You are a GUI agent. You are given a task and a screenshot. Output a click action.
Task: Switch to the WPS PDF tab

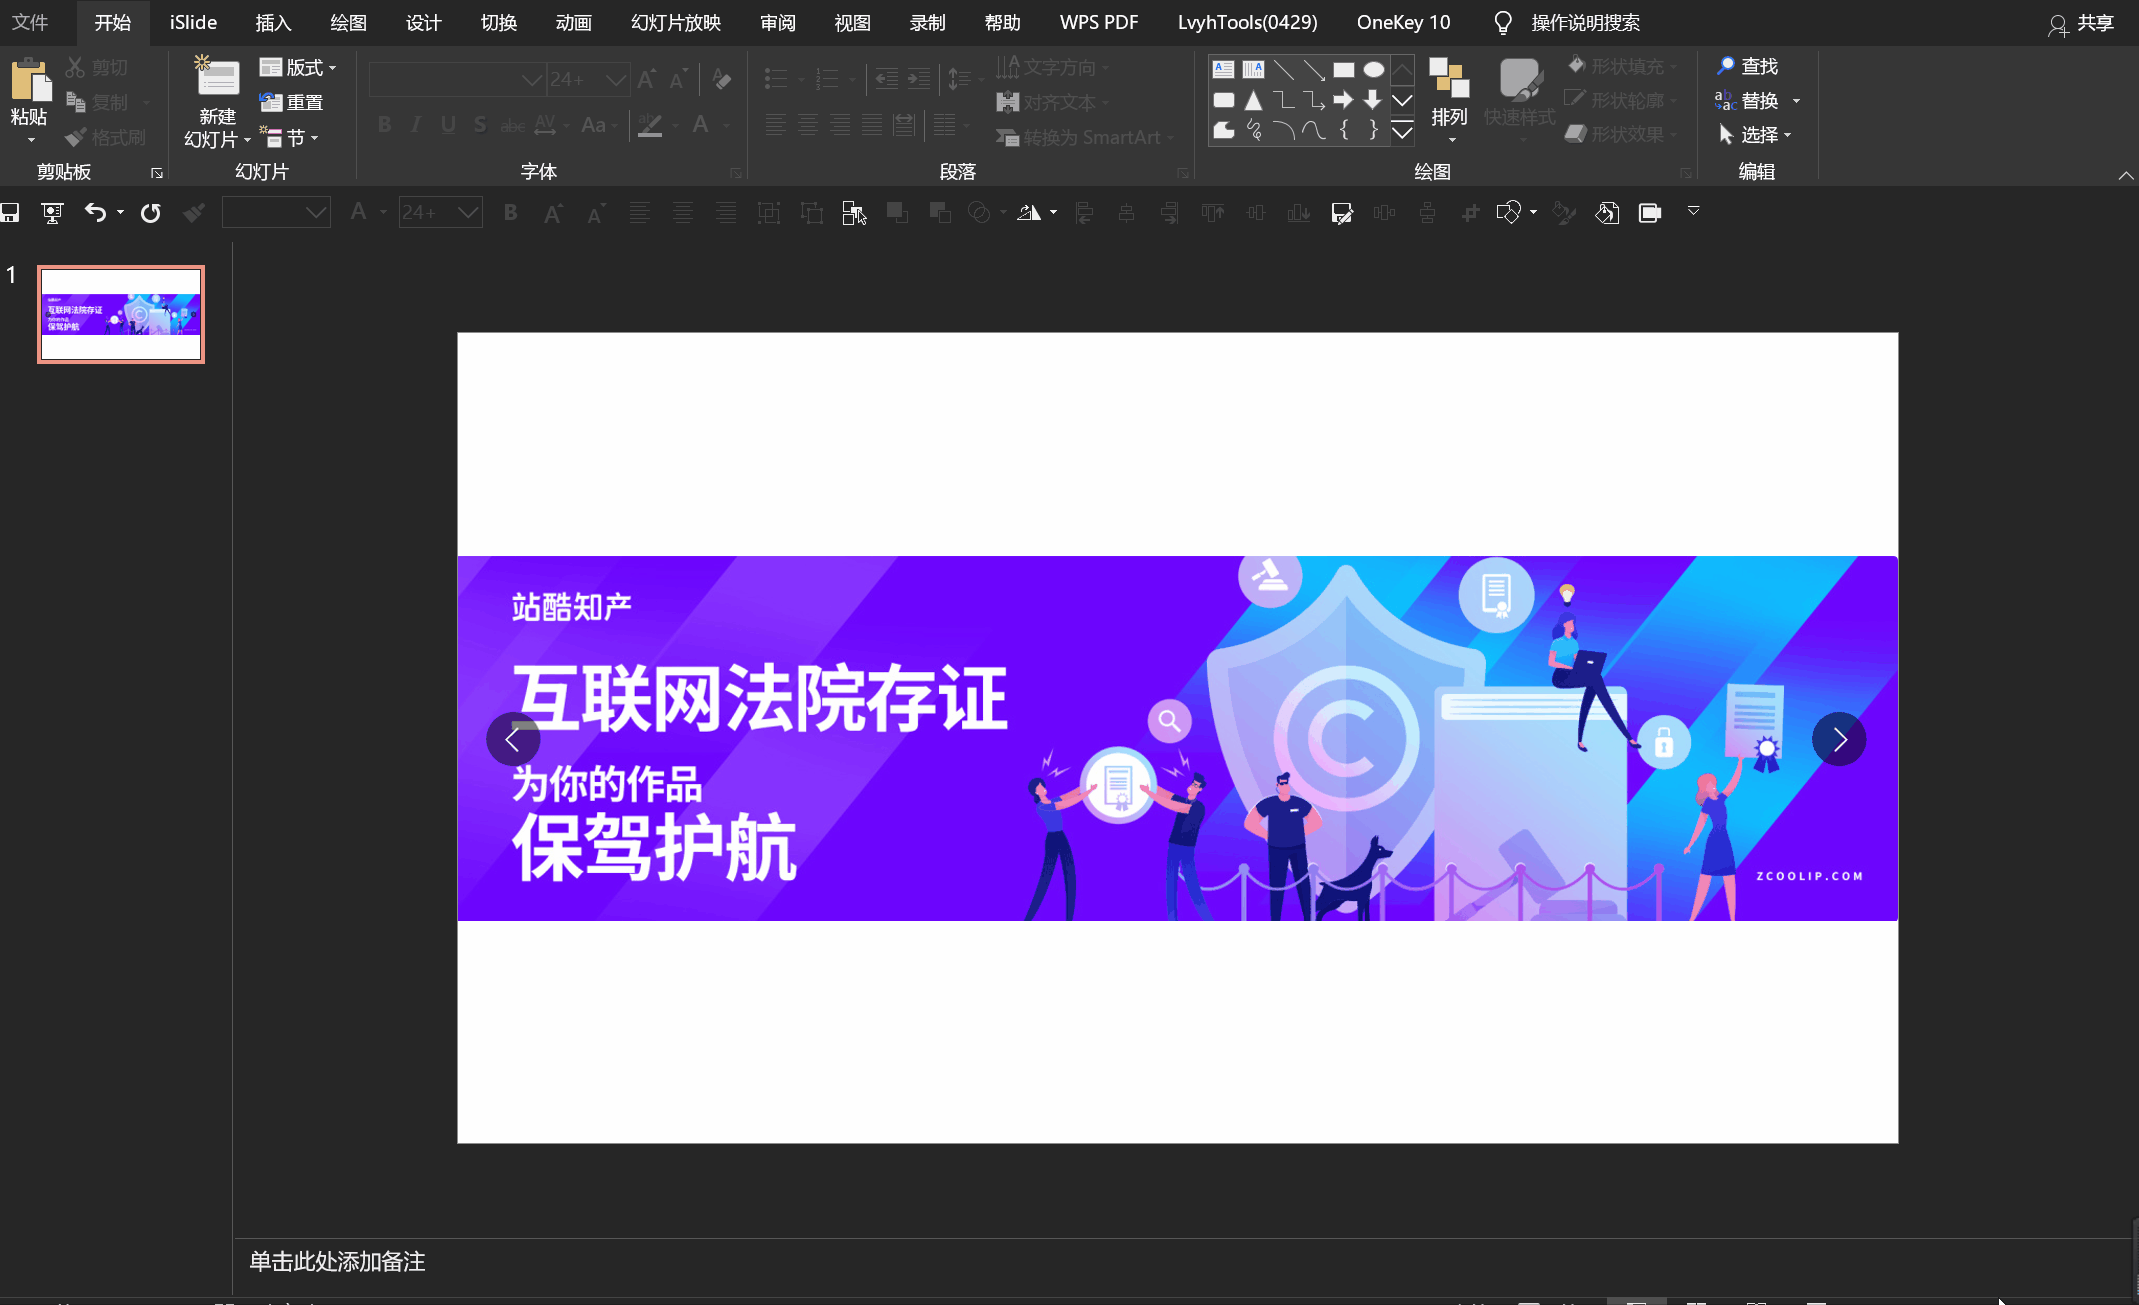pyautogui.click(x=1099, y=22)
